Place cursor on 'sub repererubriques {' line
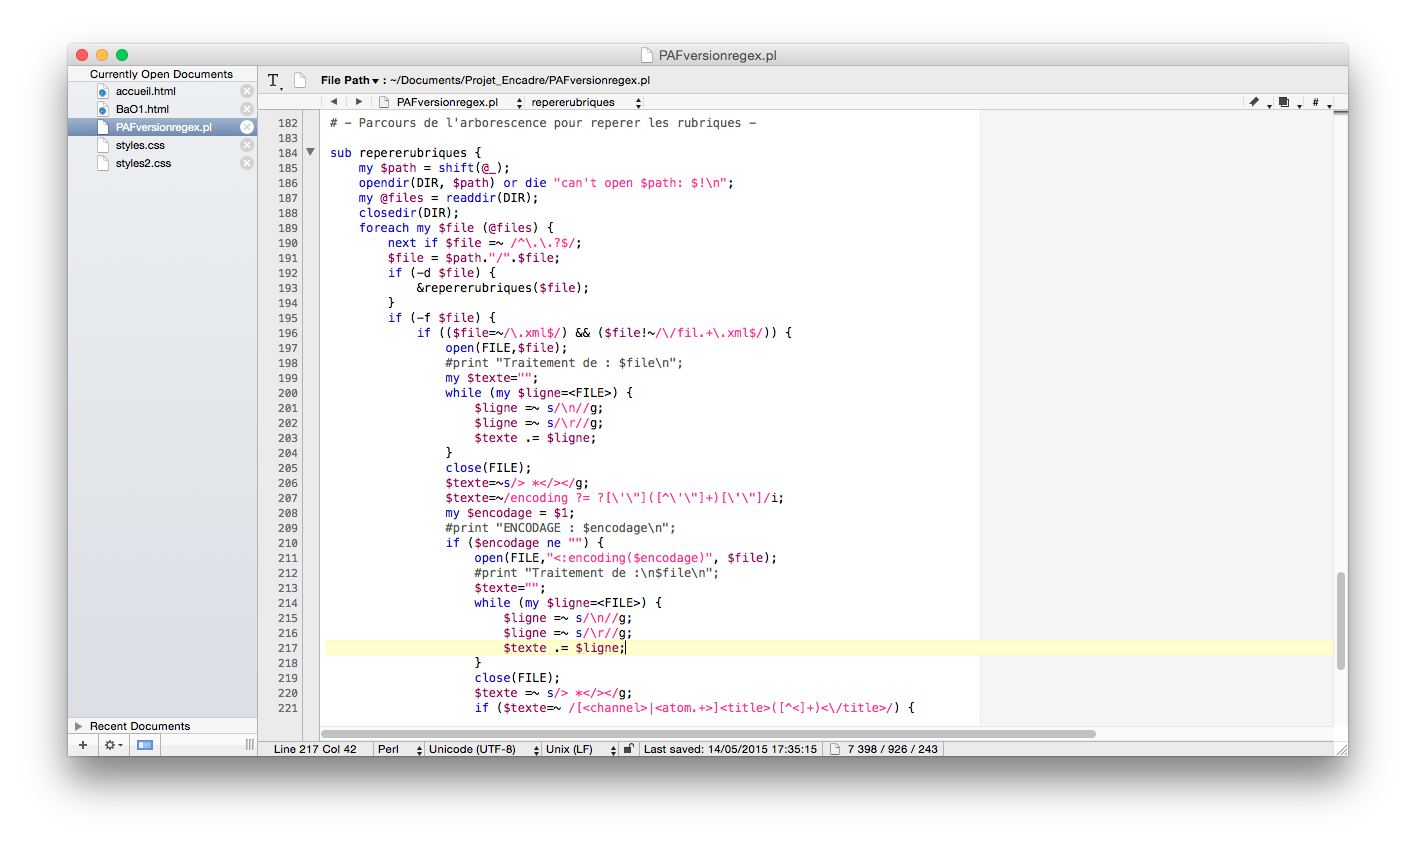The height and width of the screenshot is (848, 1416). click(405, 153)
